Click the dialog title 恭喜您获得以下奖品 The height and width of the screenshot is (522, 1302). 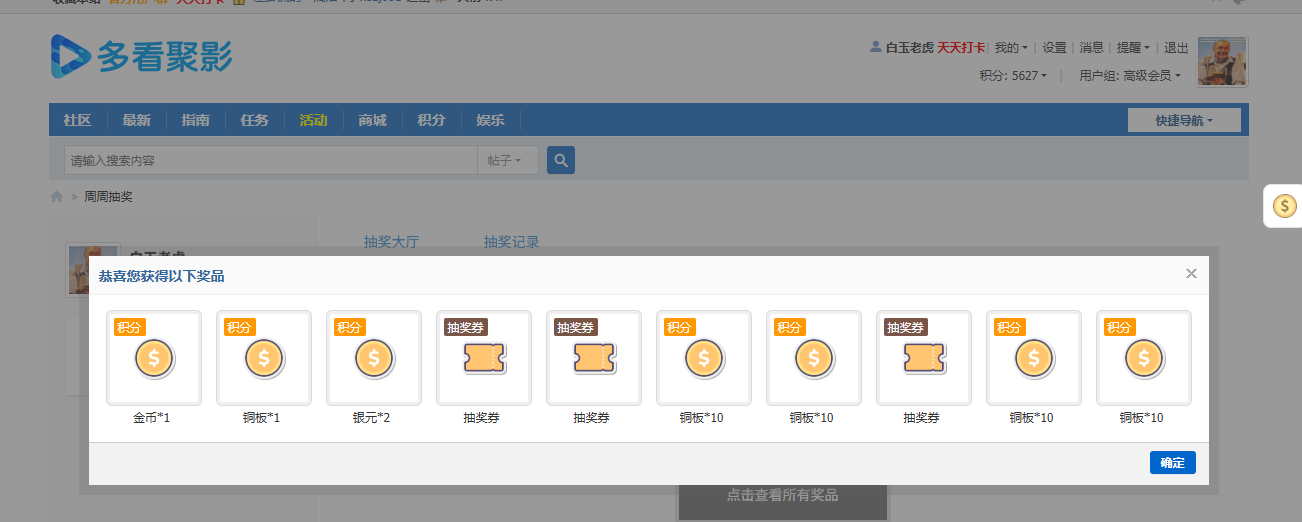(x=161, y=275)
